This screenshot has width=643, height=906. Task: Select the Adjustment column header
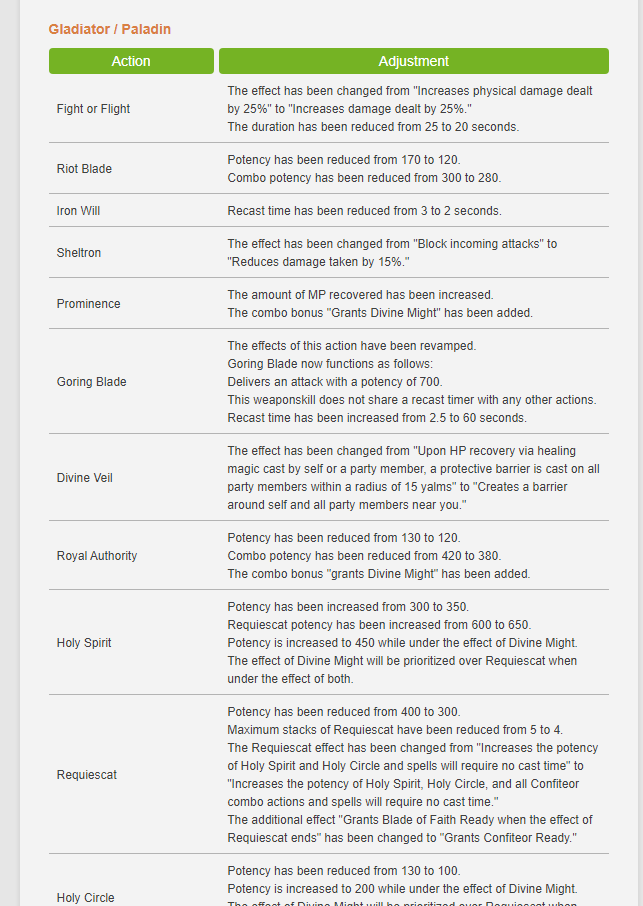pyautogui.click(x=414, y=61)
